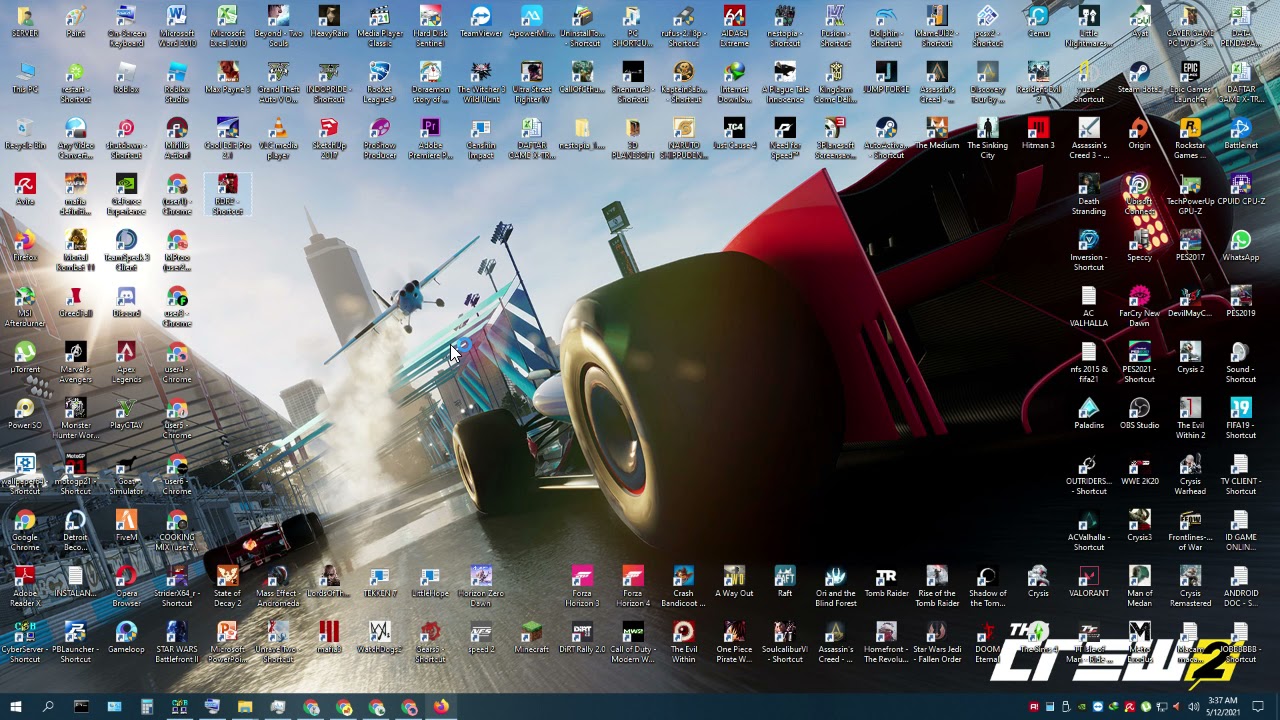Select the Speccy desktop shortcut
This screenshot has width=1280, height=720.
1139,247
